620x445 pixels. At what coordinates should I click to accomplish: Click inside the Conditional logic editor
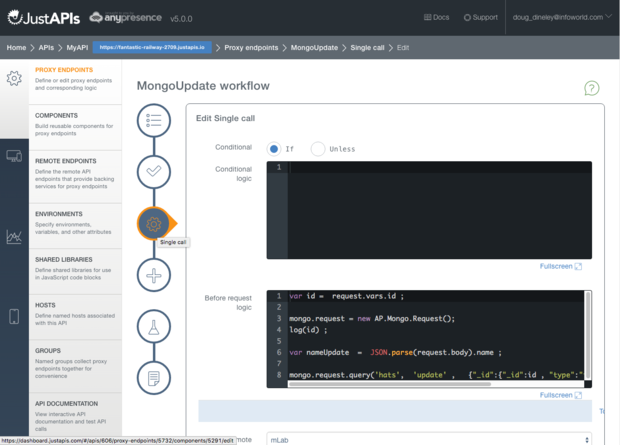coord(429,210)
